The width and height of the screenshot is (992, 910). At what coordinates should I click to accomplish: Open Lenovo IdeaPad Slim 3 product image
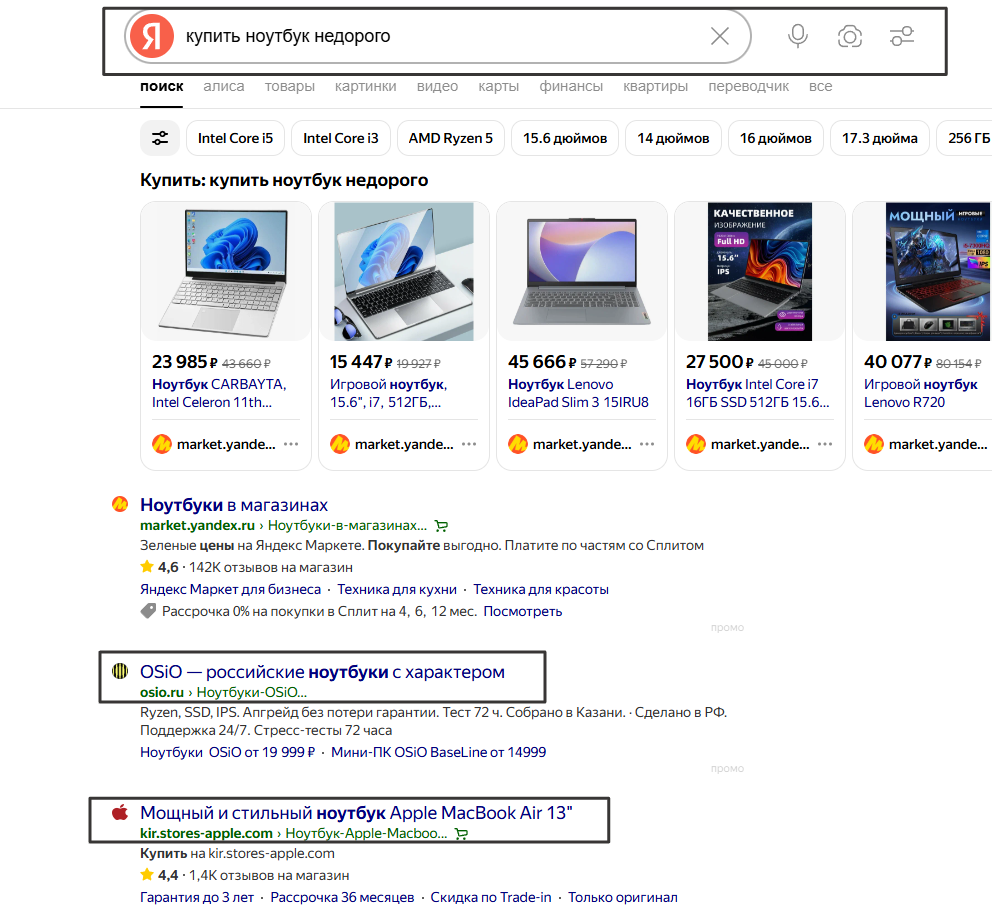pos(581,271)
